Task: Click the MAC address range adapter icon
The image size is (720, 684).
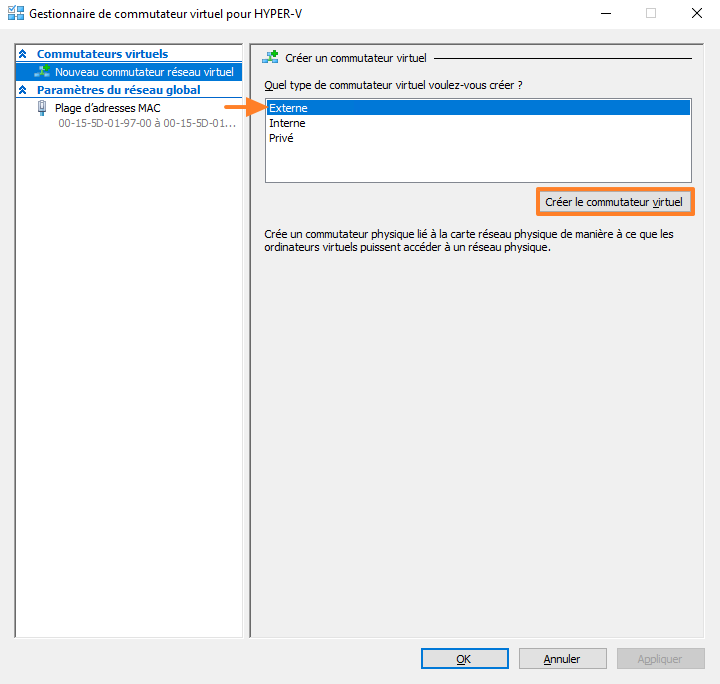Action: [42, 108]
